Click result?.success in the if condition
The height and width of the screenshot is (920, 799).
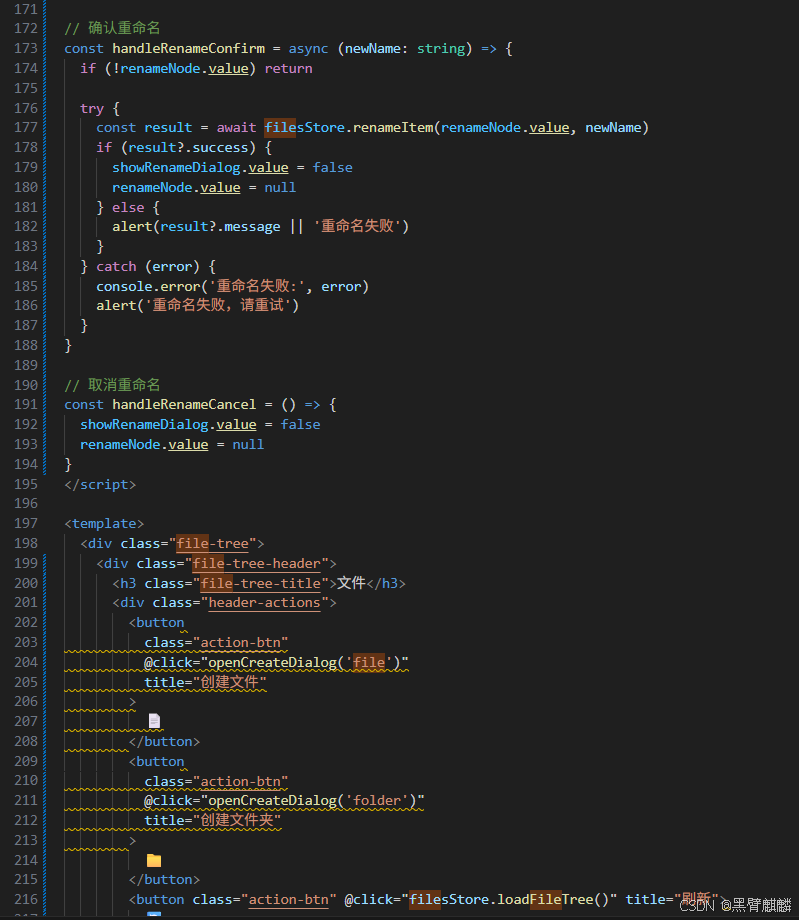click(x=188, y=147)
